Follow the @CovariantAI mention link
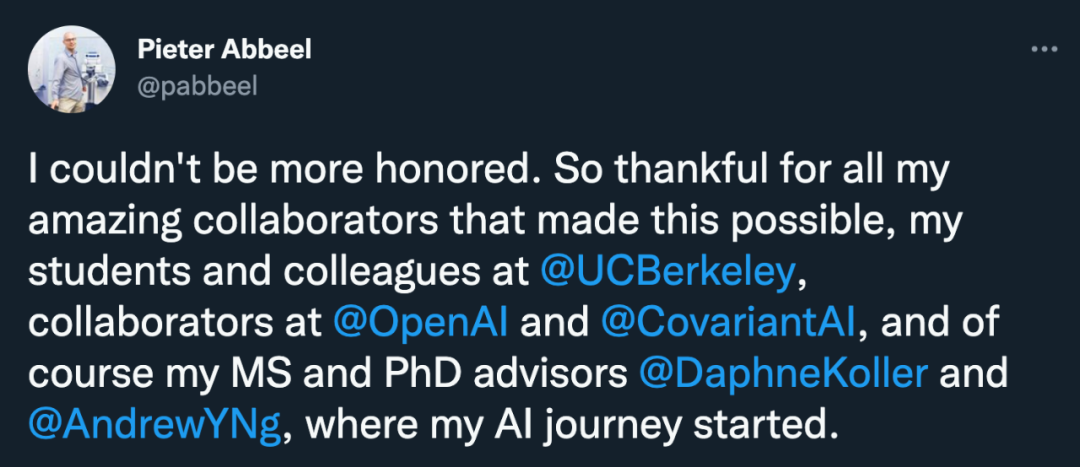 727,324
